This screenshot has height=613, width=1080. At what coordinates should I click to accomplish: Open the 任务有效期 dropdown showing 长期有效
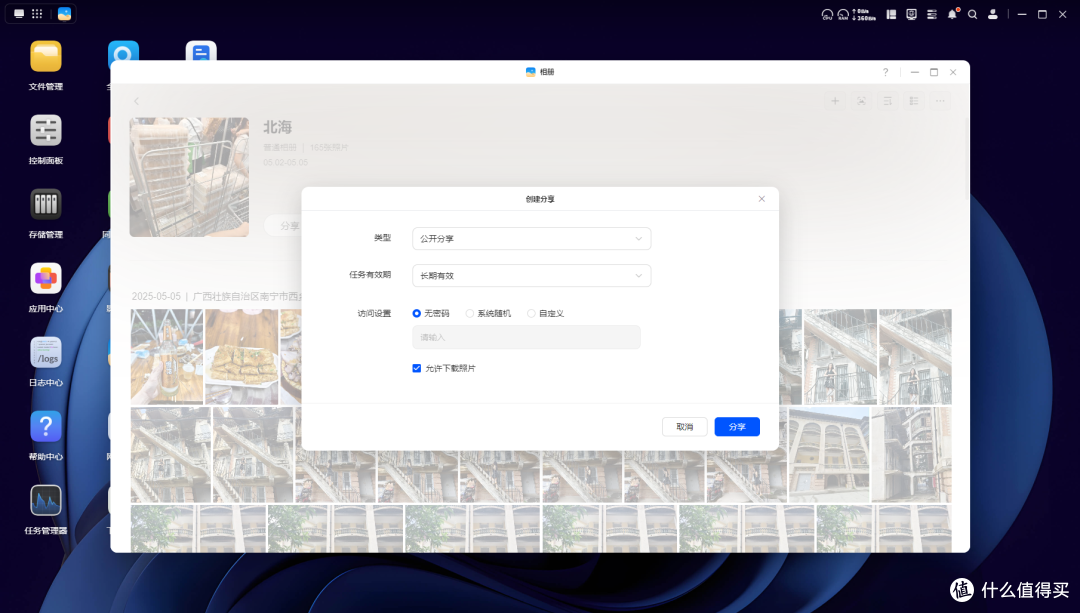[531, 276]
